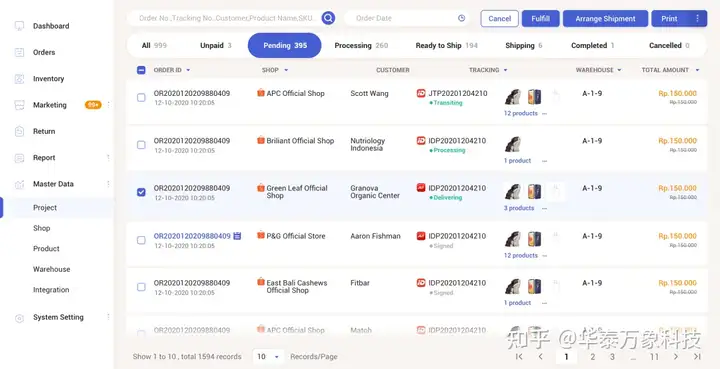Click the Report sidebar icon

click(x=19, y=158)
